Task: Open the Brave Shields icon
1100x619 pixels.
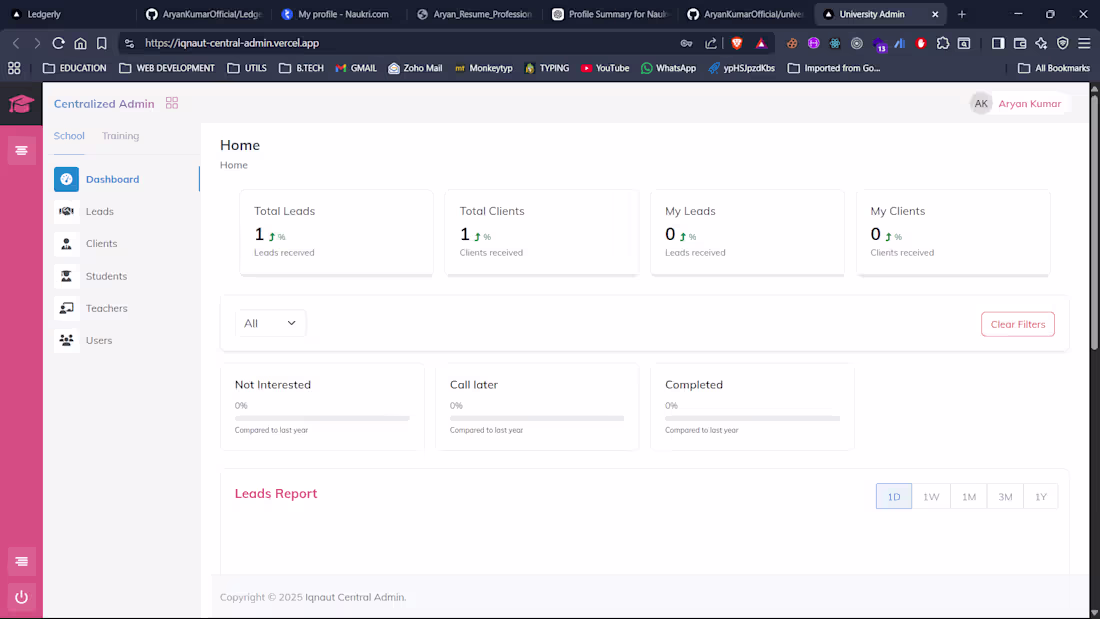Action: coord(737,43)
